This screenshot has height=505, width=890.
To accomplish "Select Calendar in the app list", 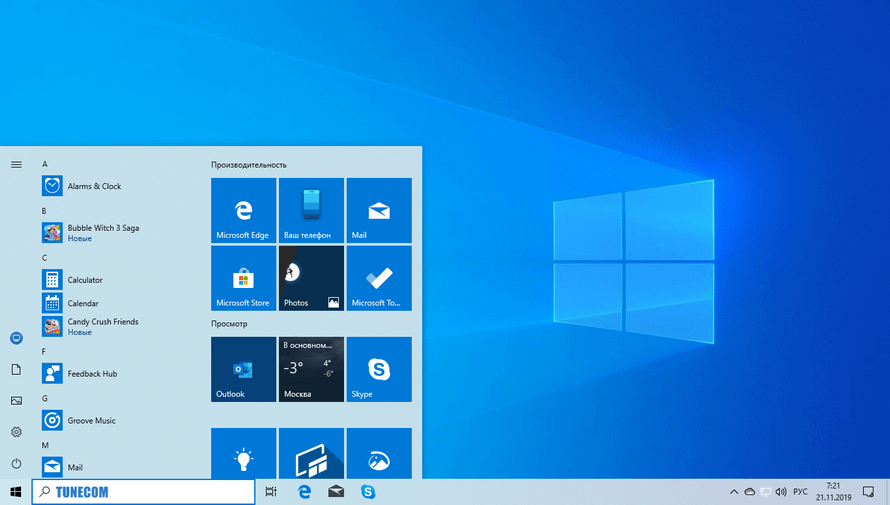I will point(83,303).
